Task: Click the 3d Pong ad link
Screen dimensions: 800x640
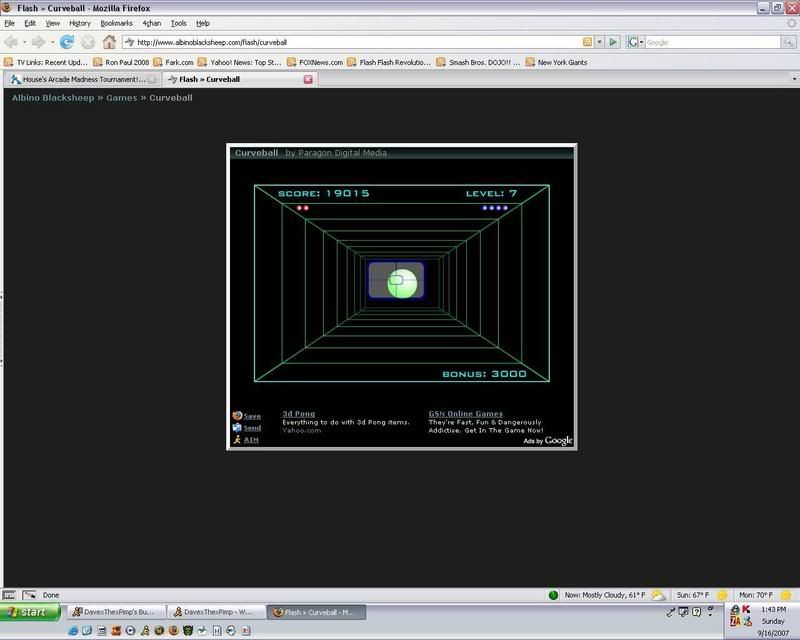Action: tap(298, 413)
